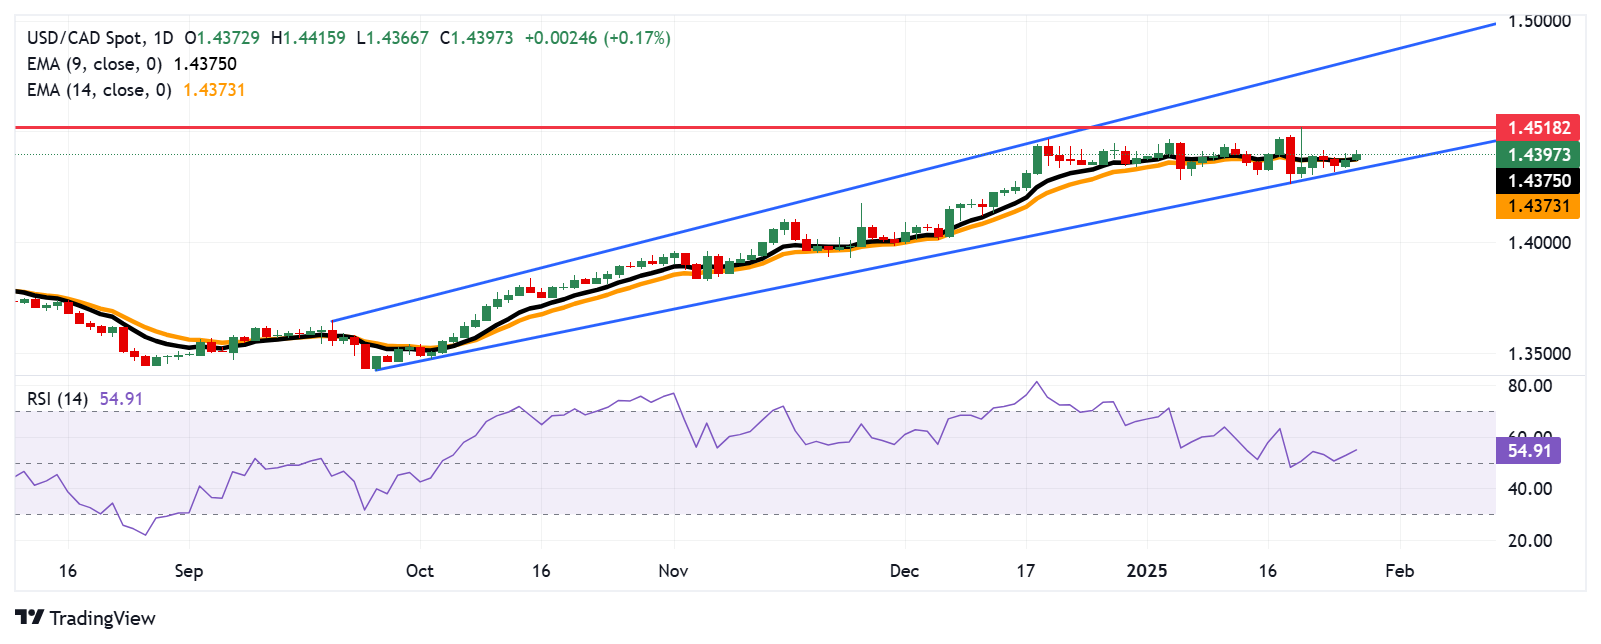Select the USD/CAD Spot symbol title
Image resolution: width=1601 pixels, height=644 pixels.
[84, 38]
